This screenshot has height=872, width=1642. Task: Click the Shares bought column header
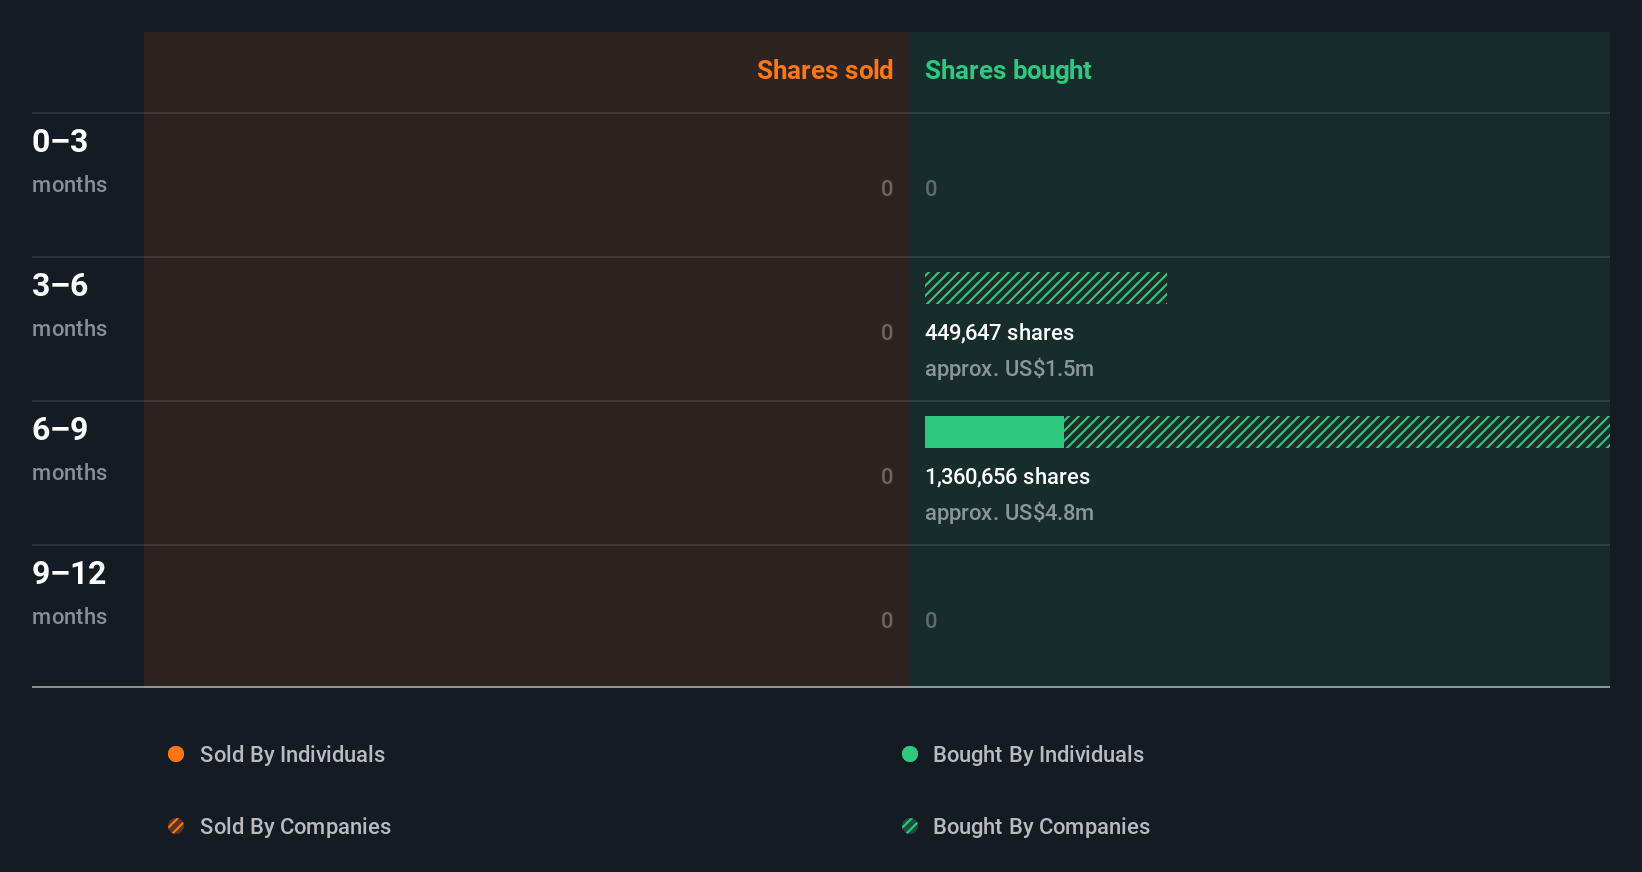[x=1008, y=70]
